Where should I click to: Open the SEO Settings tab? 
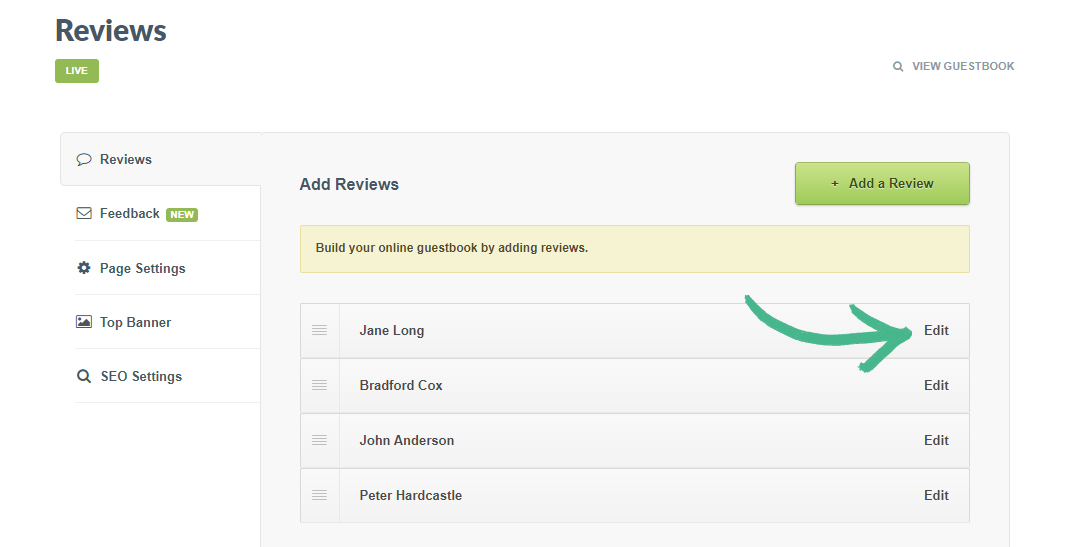(141, 377)
